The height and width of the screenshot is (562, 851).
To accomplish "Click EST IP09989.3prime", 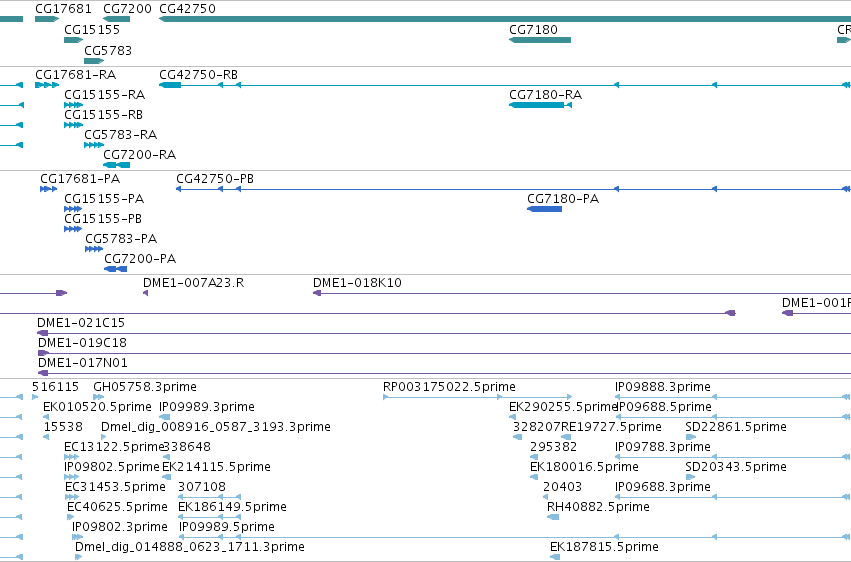I will pyautogui.click(x=164, y=417).
